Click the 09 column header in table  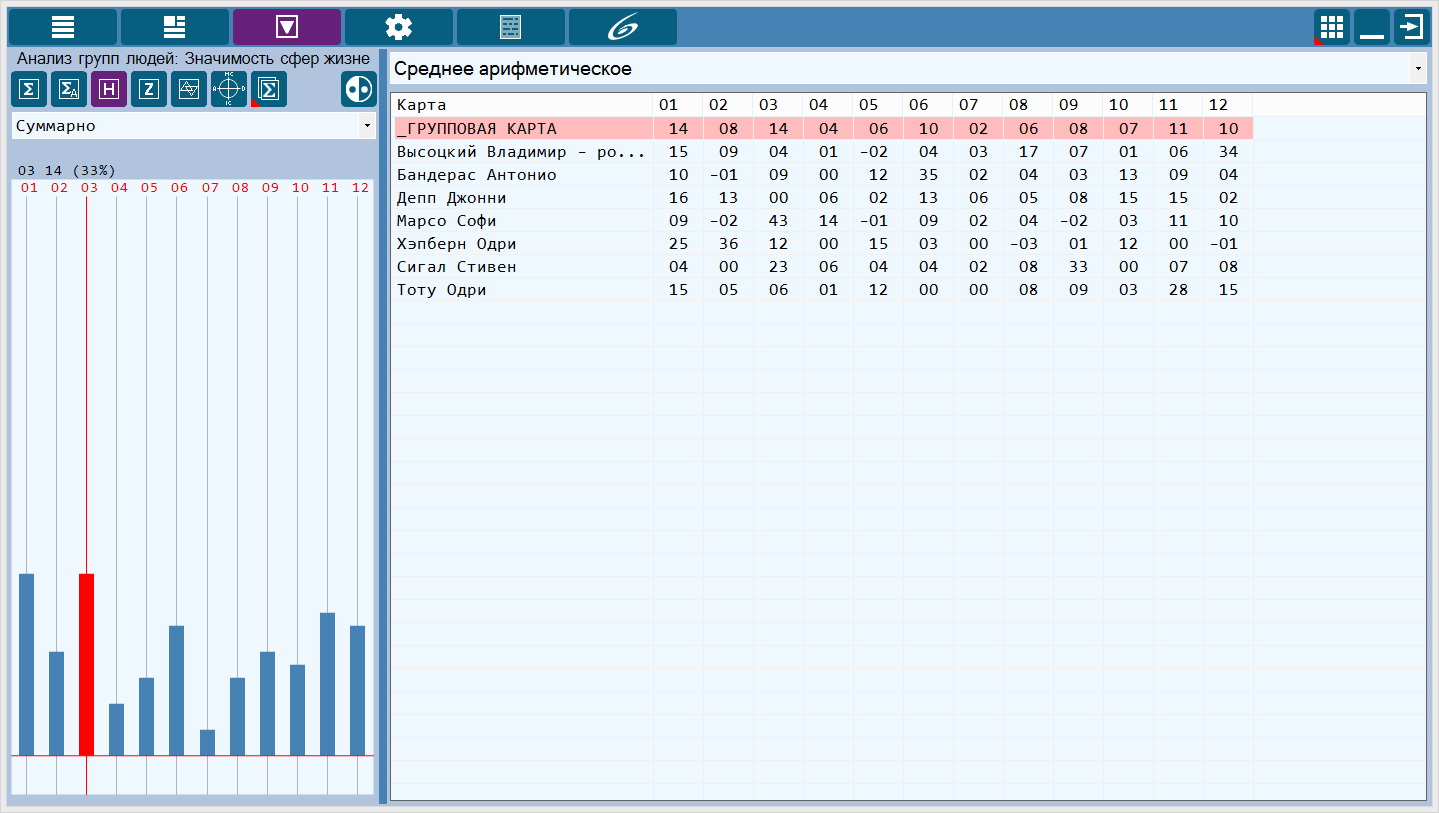tap(1078, 105)
